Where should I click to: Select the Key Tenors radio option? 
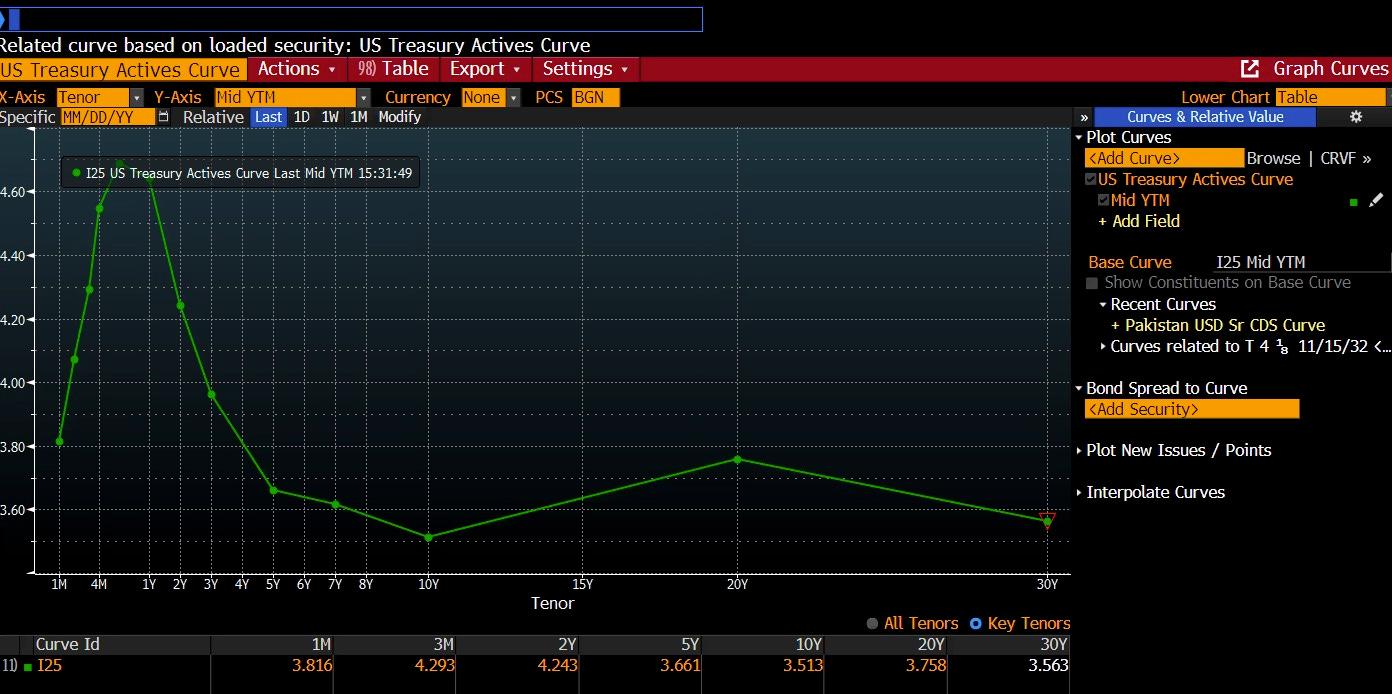(976, 623)
